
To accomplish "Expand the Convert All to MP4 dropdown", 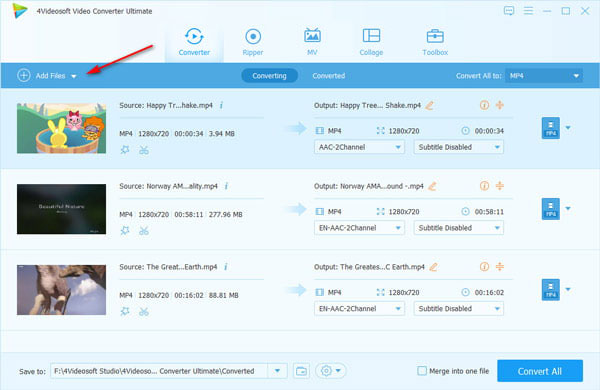I will [544, 76].
